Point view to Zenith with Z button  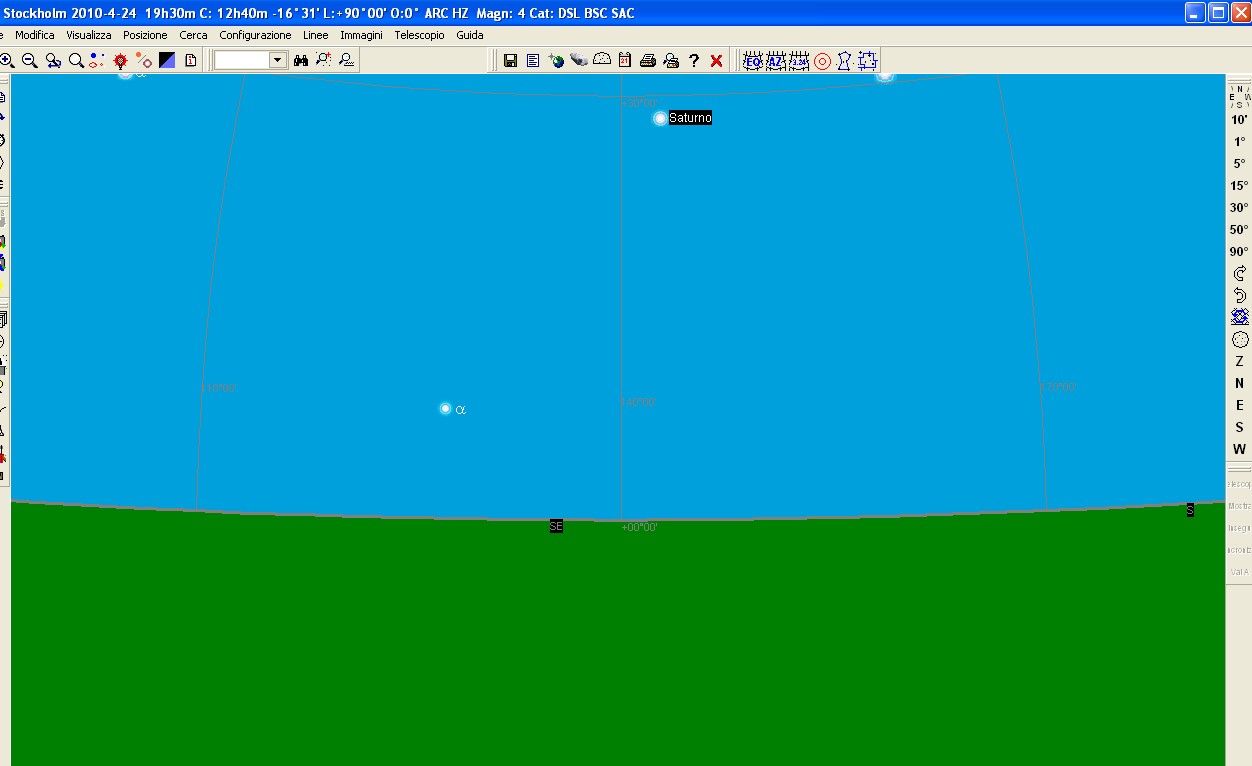[1240, 362]
